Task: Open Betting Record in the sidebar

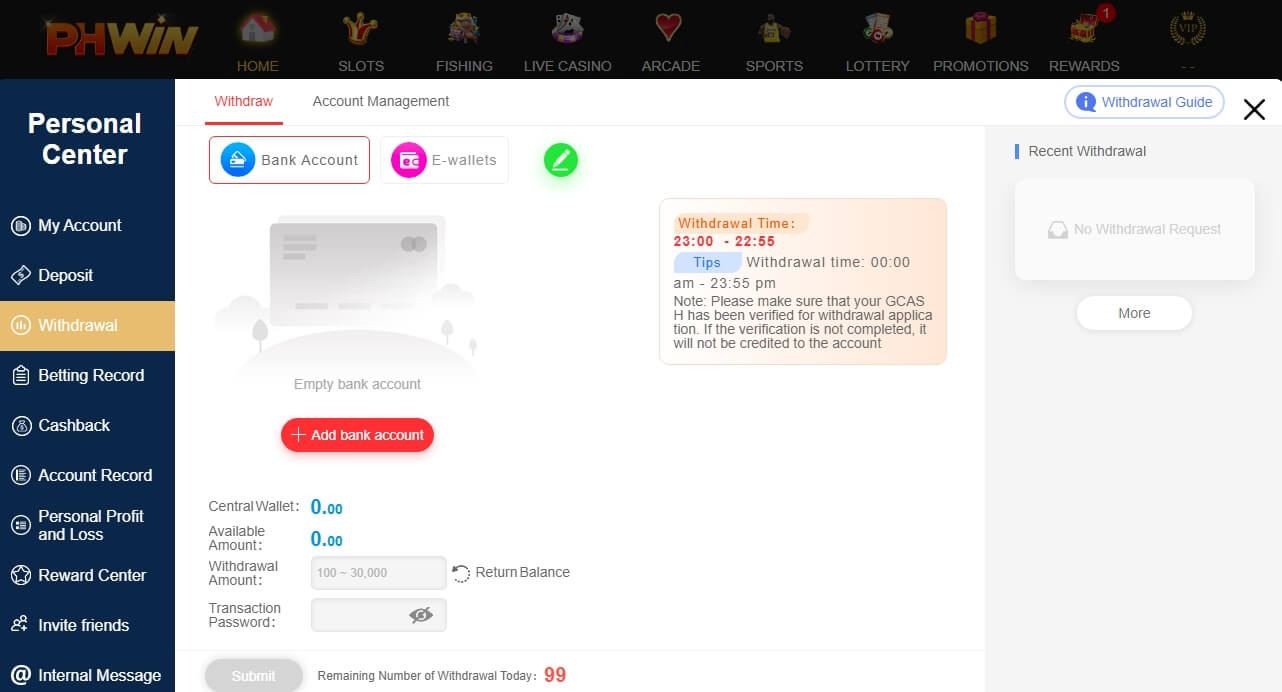Action: pos(87,375)
